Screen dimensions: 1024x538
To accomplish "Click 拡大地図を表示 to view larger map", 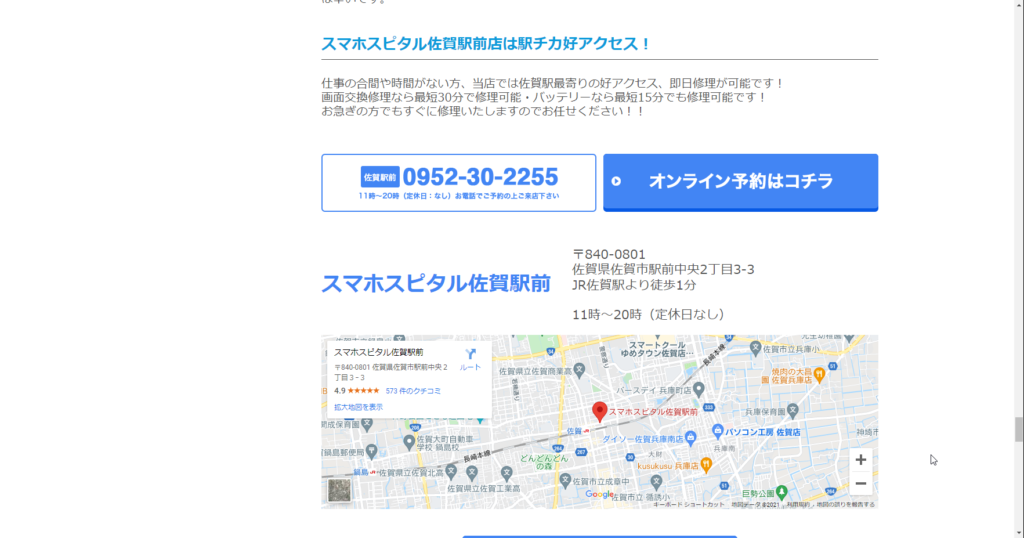I will 359,407.
